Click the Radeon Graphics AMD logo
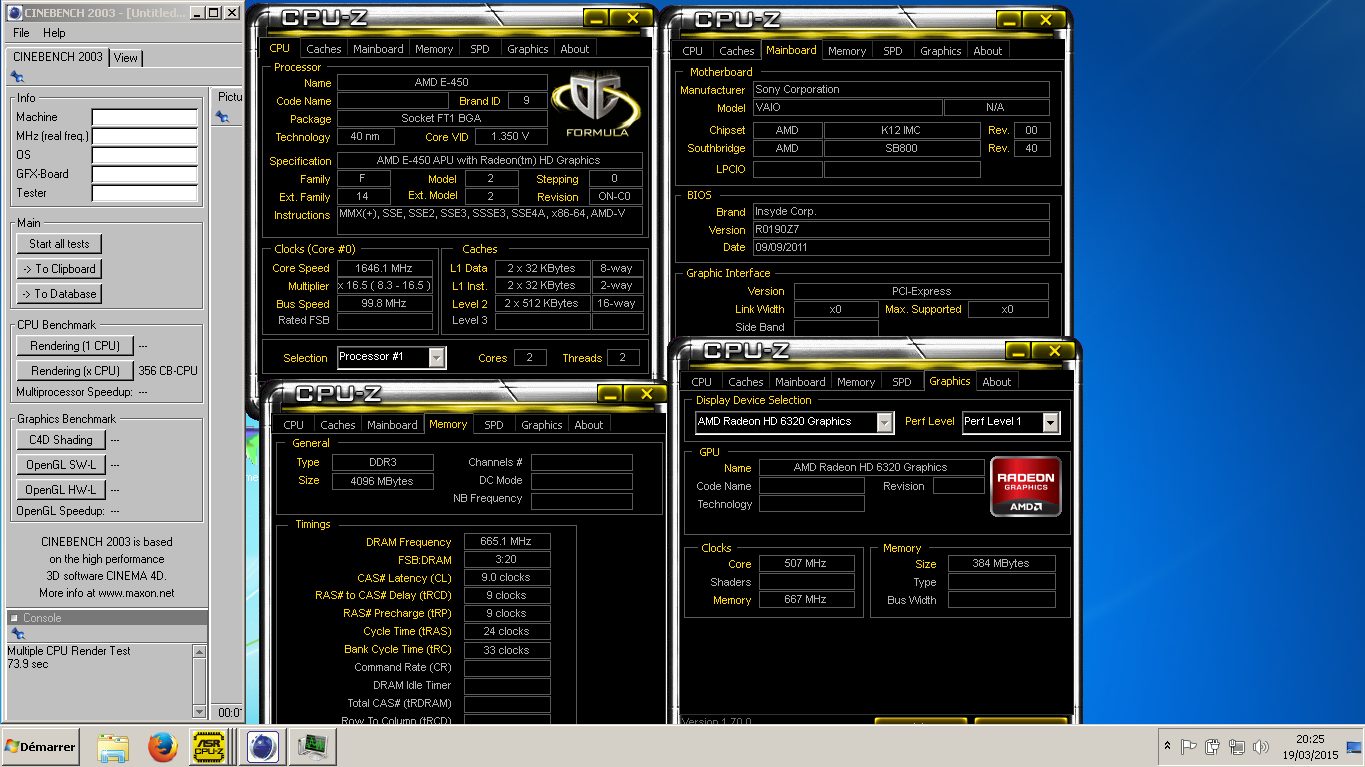1365x767 pixels. click(x=1026, y=487)
